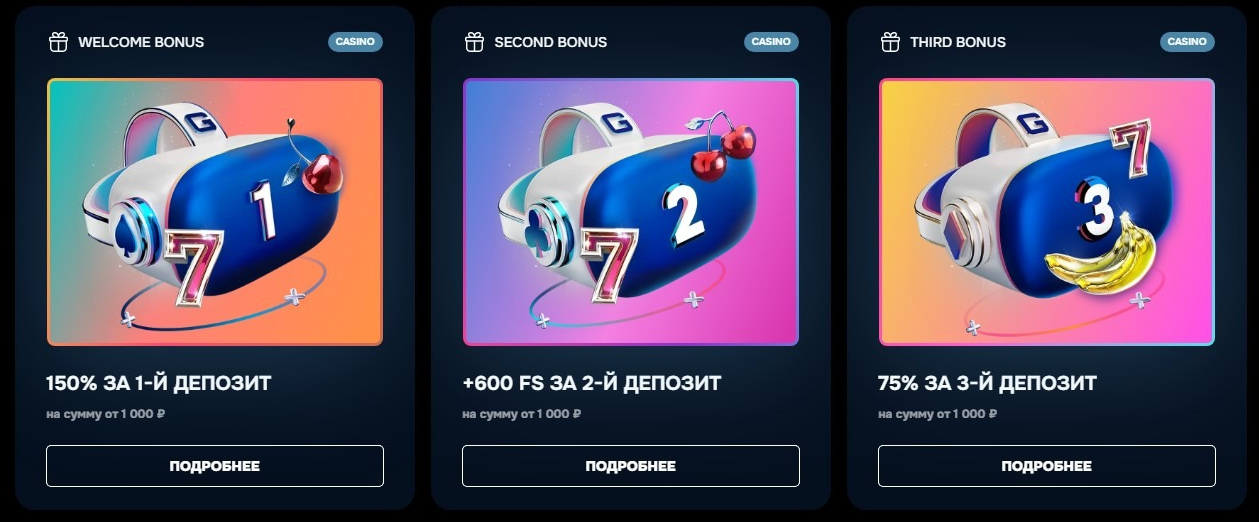Image resolution: width=1259 pixels, height=522 pixels.
Task: Select the THIRD BONUS header text
Action: (958, 42)
